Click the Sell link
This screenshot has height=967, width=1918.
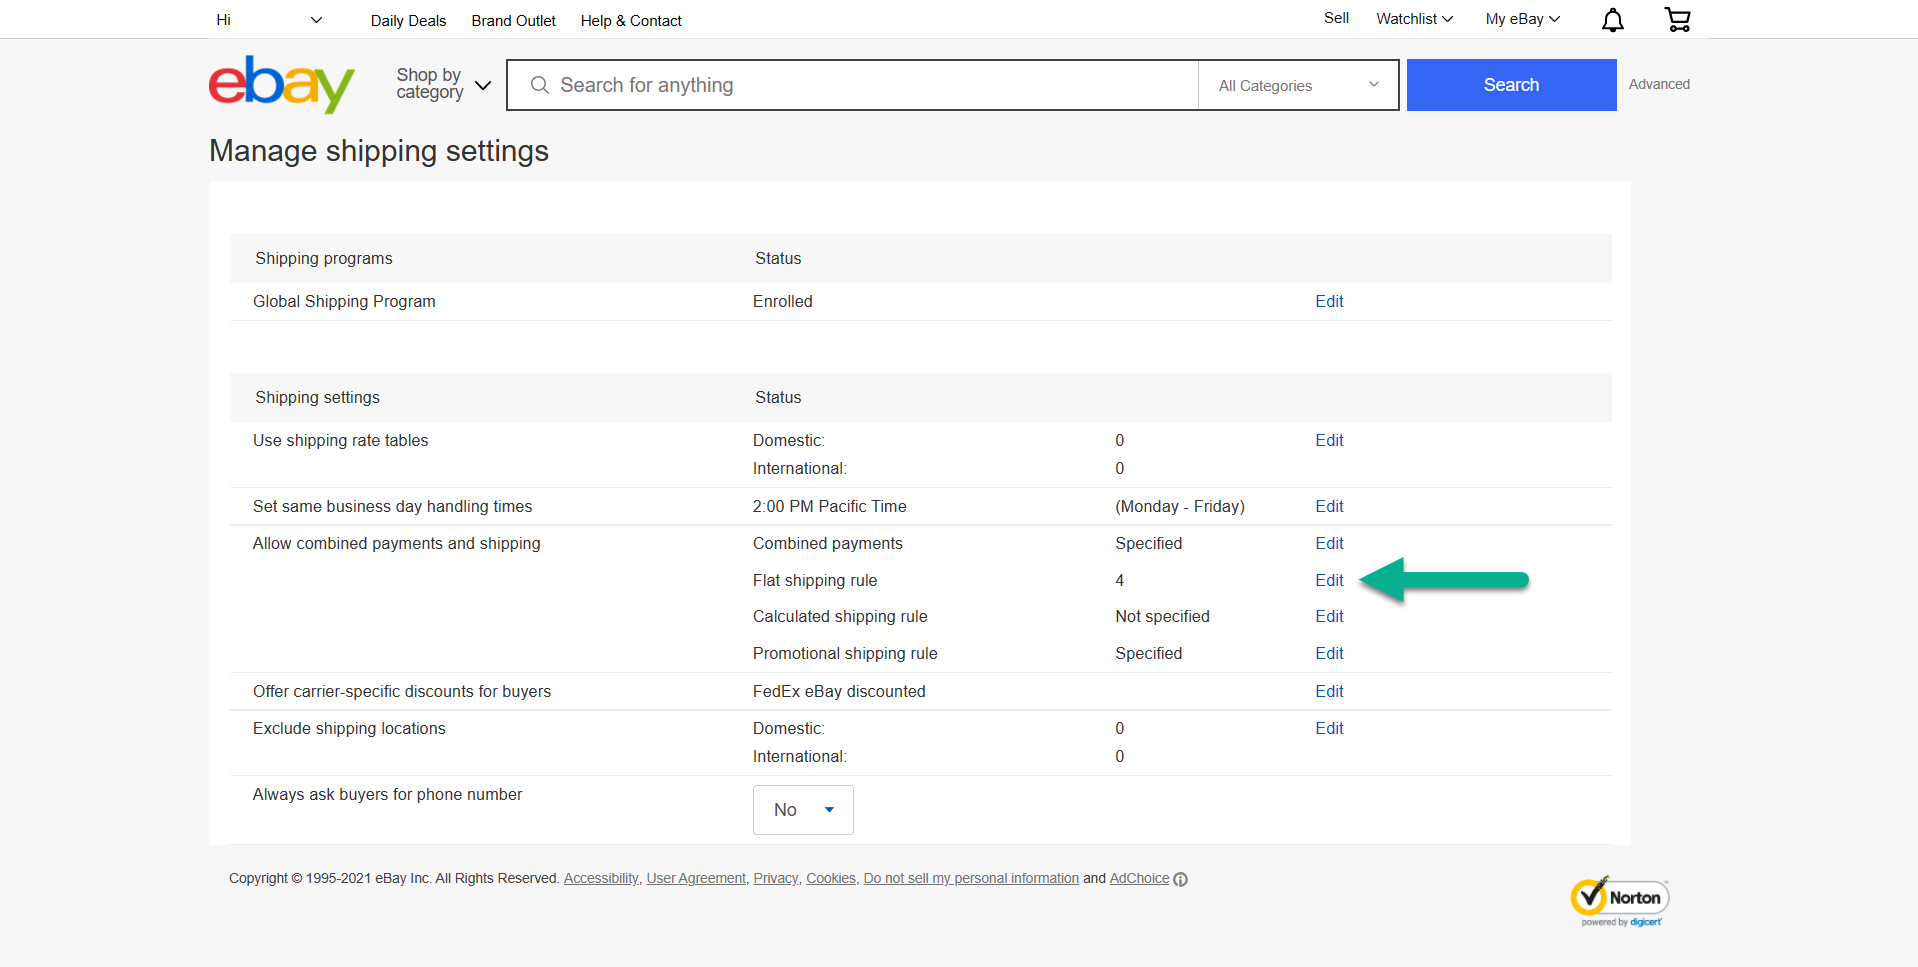tap(1336, 18)
